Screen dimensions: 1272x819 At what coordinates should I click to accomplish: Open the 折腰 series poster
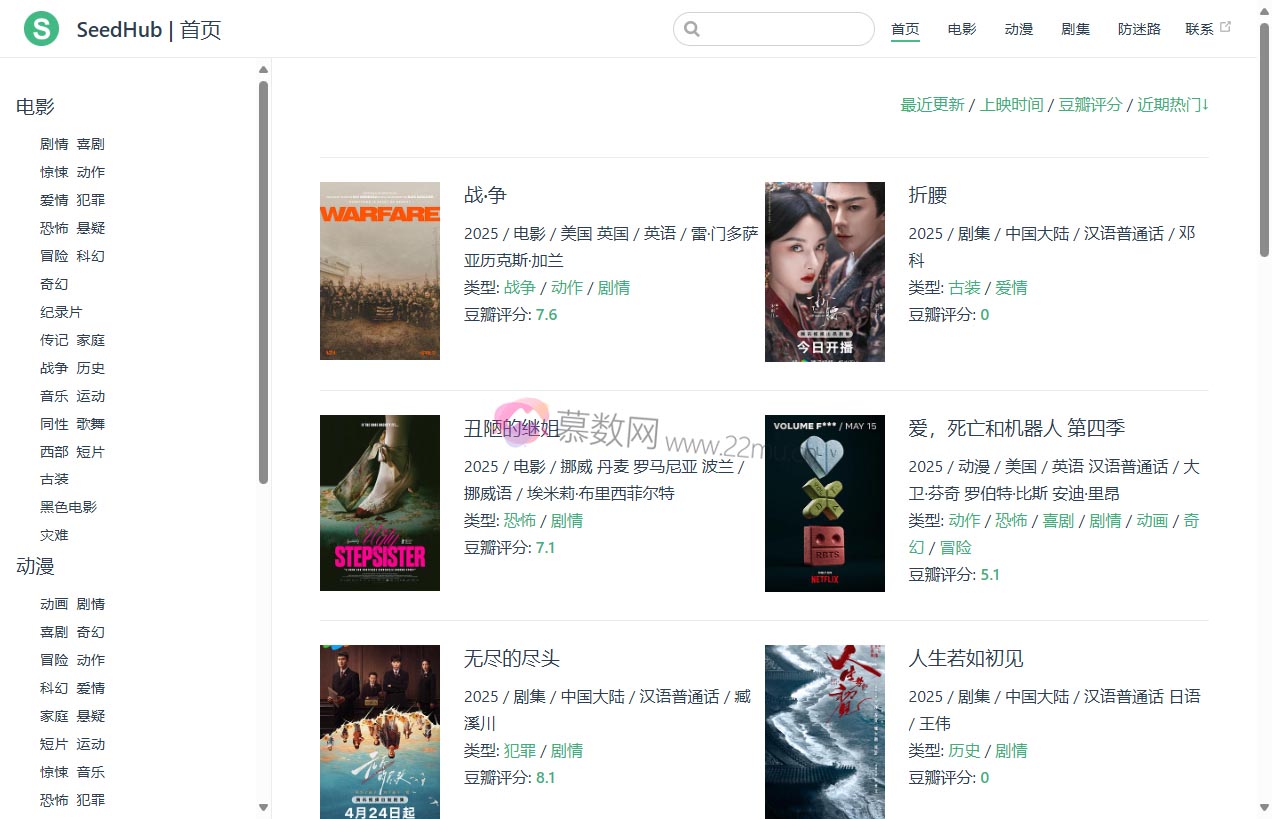pyautogui.click(x=824, y=271)
